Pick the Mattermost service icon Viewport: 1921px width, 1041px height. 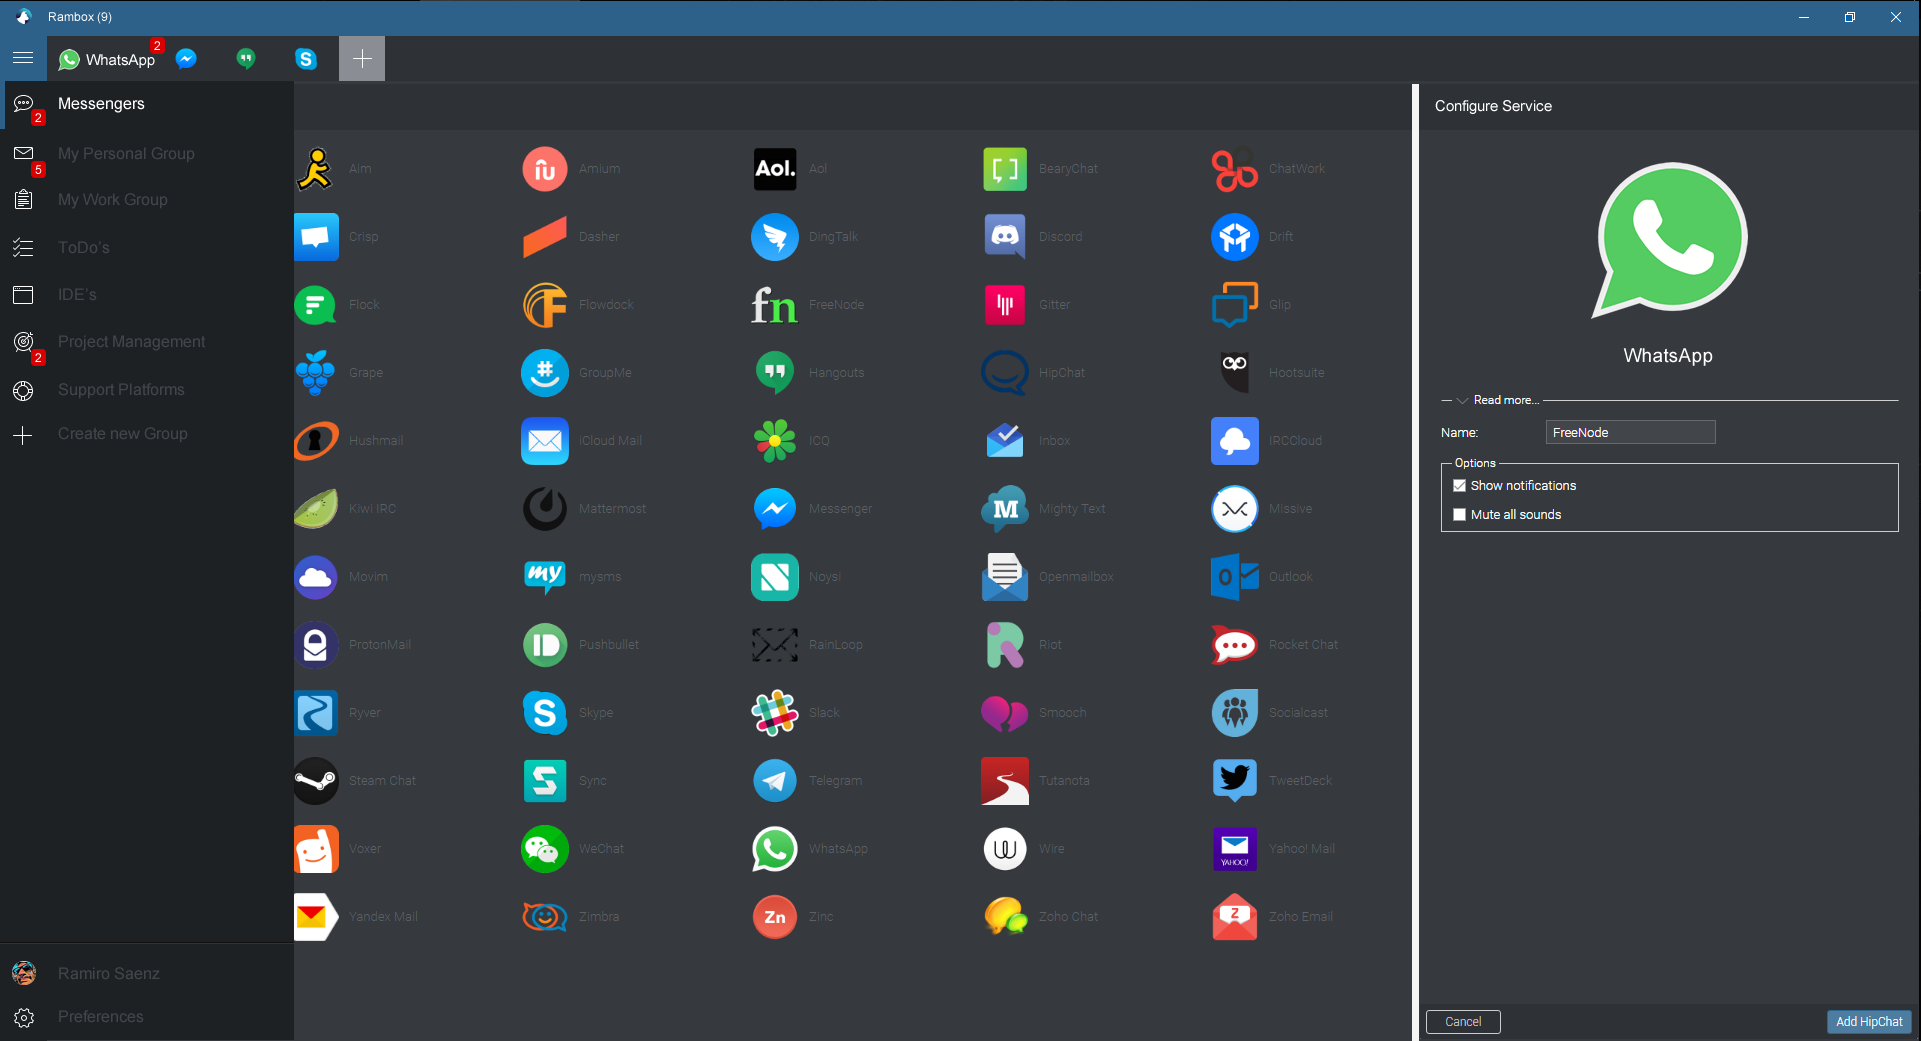(x=545, y=509)
